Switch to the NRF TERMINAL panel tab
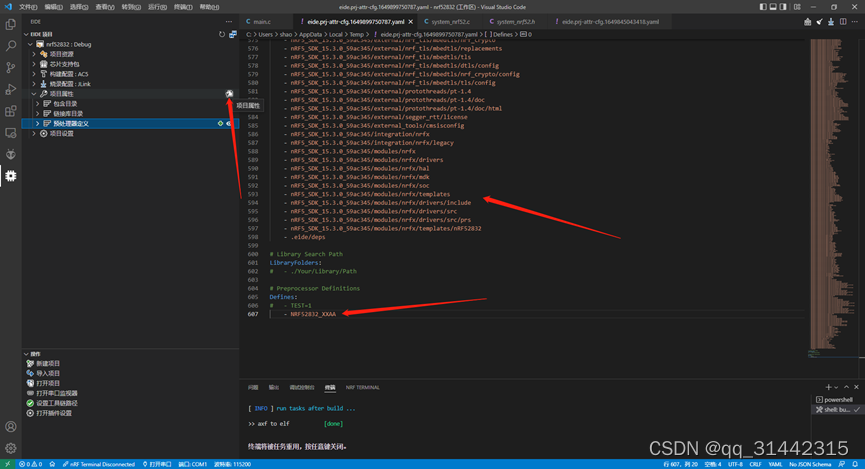The width and height of the screenshot is (865, 469). point(362,387)
